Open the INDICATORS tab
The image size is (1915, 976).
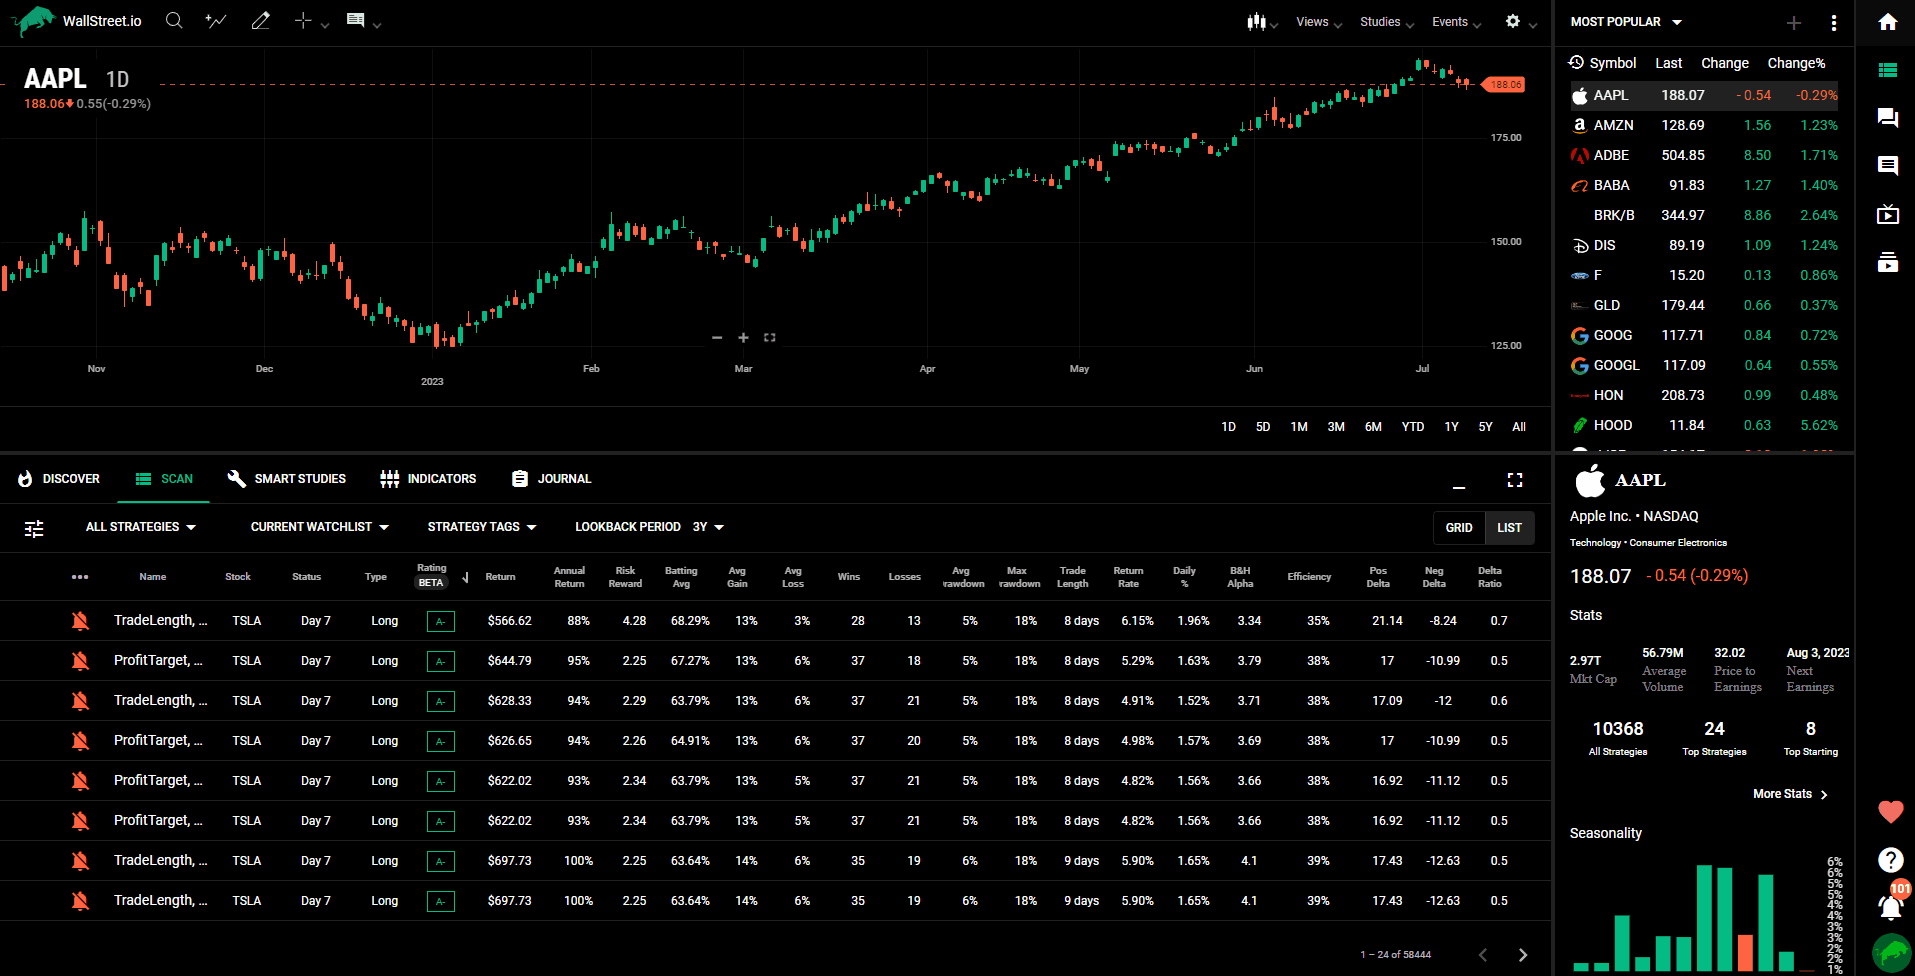428,479
